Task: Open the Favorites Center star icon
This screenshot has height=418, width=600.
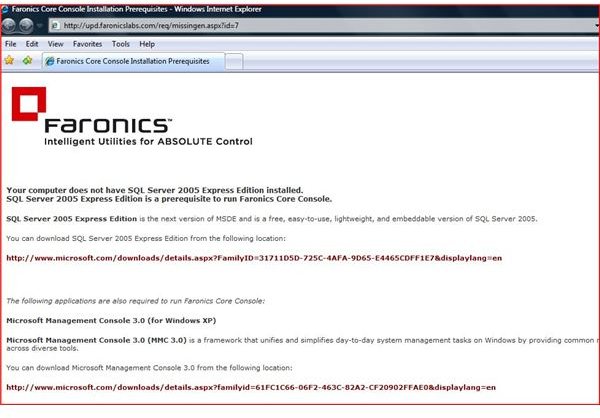Action: pos(9,60)
